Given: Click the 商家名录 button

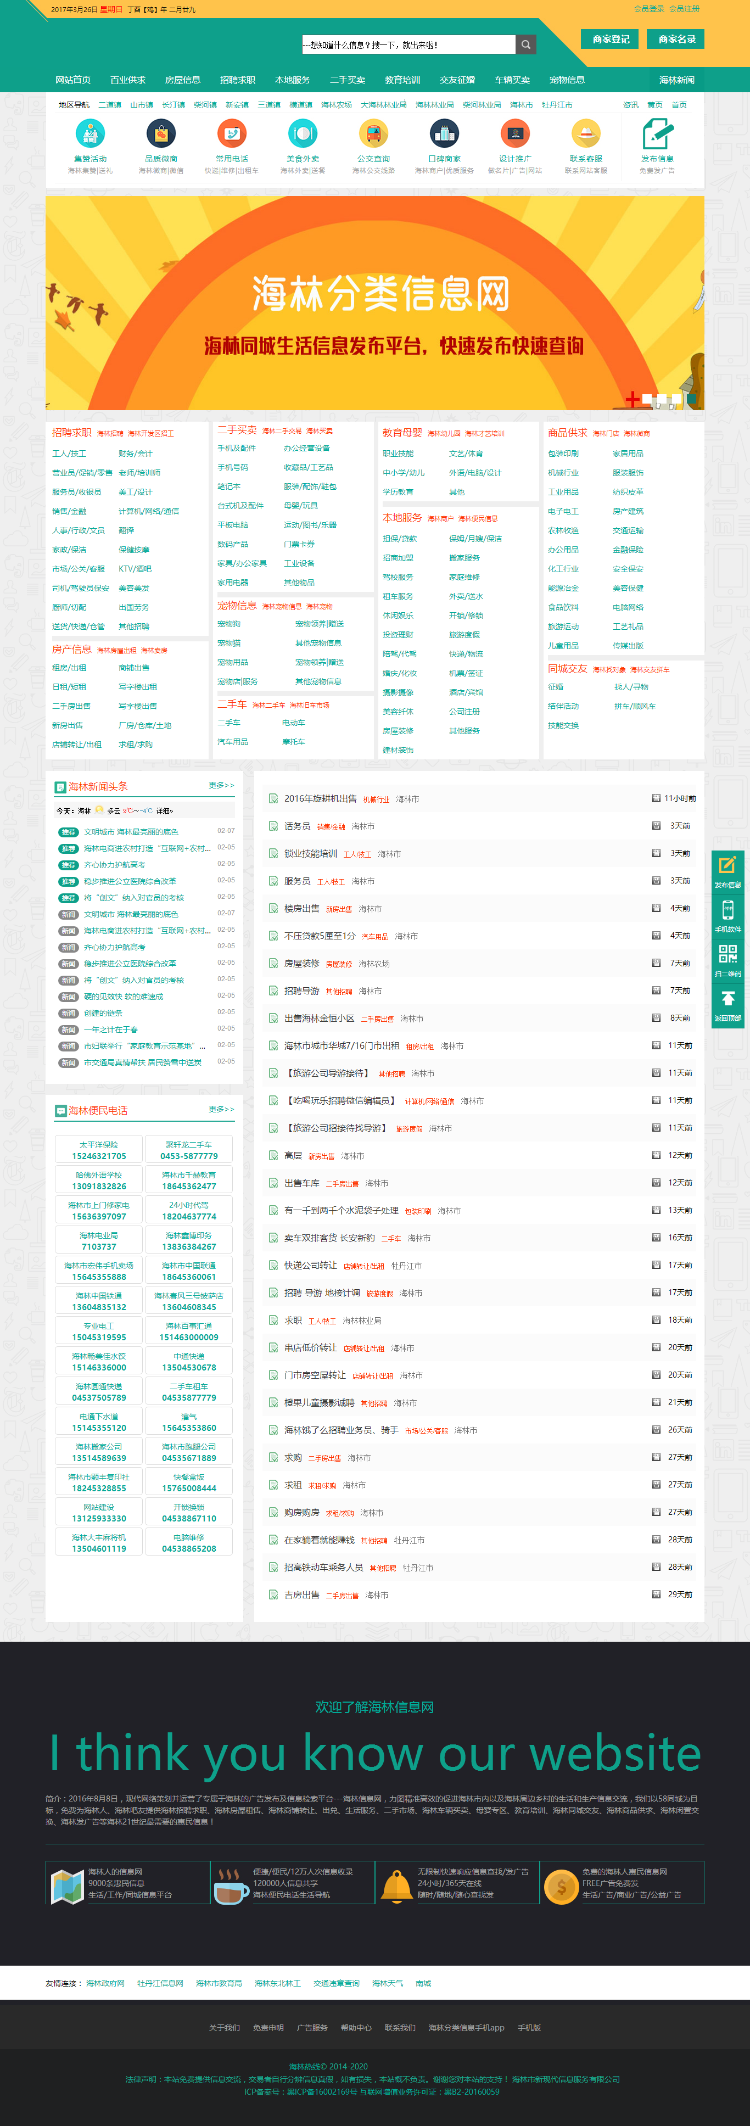Looking at the screenshot, I should [x=677, y=39].
